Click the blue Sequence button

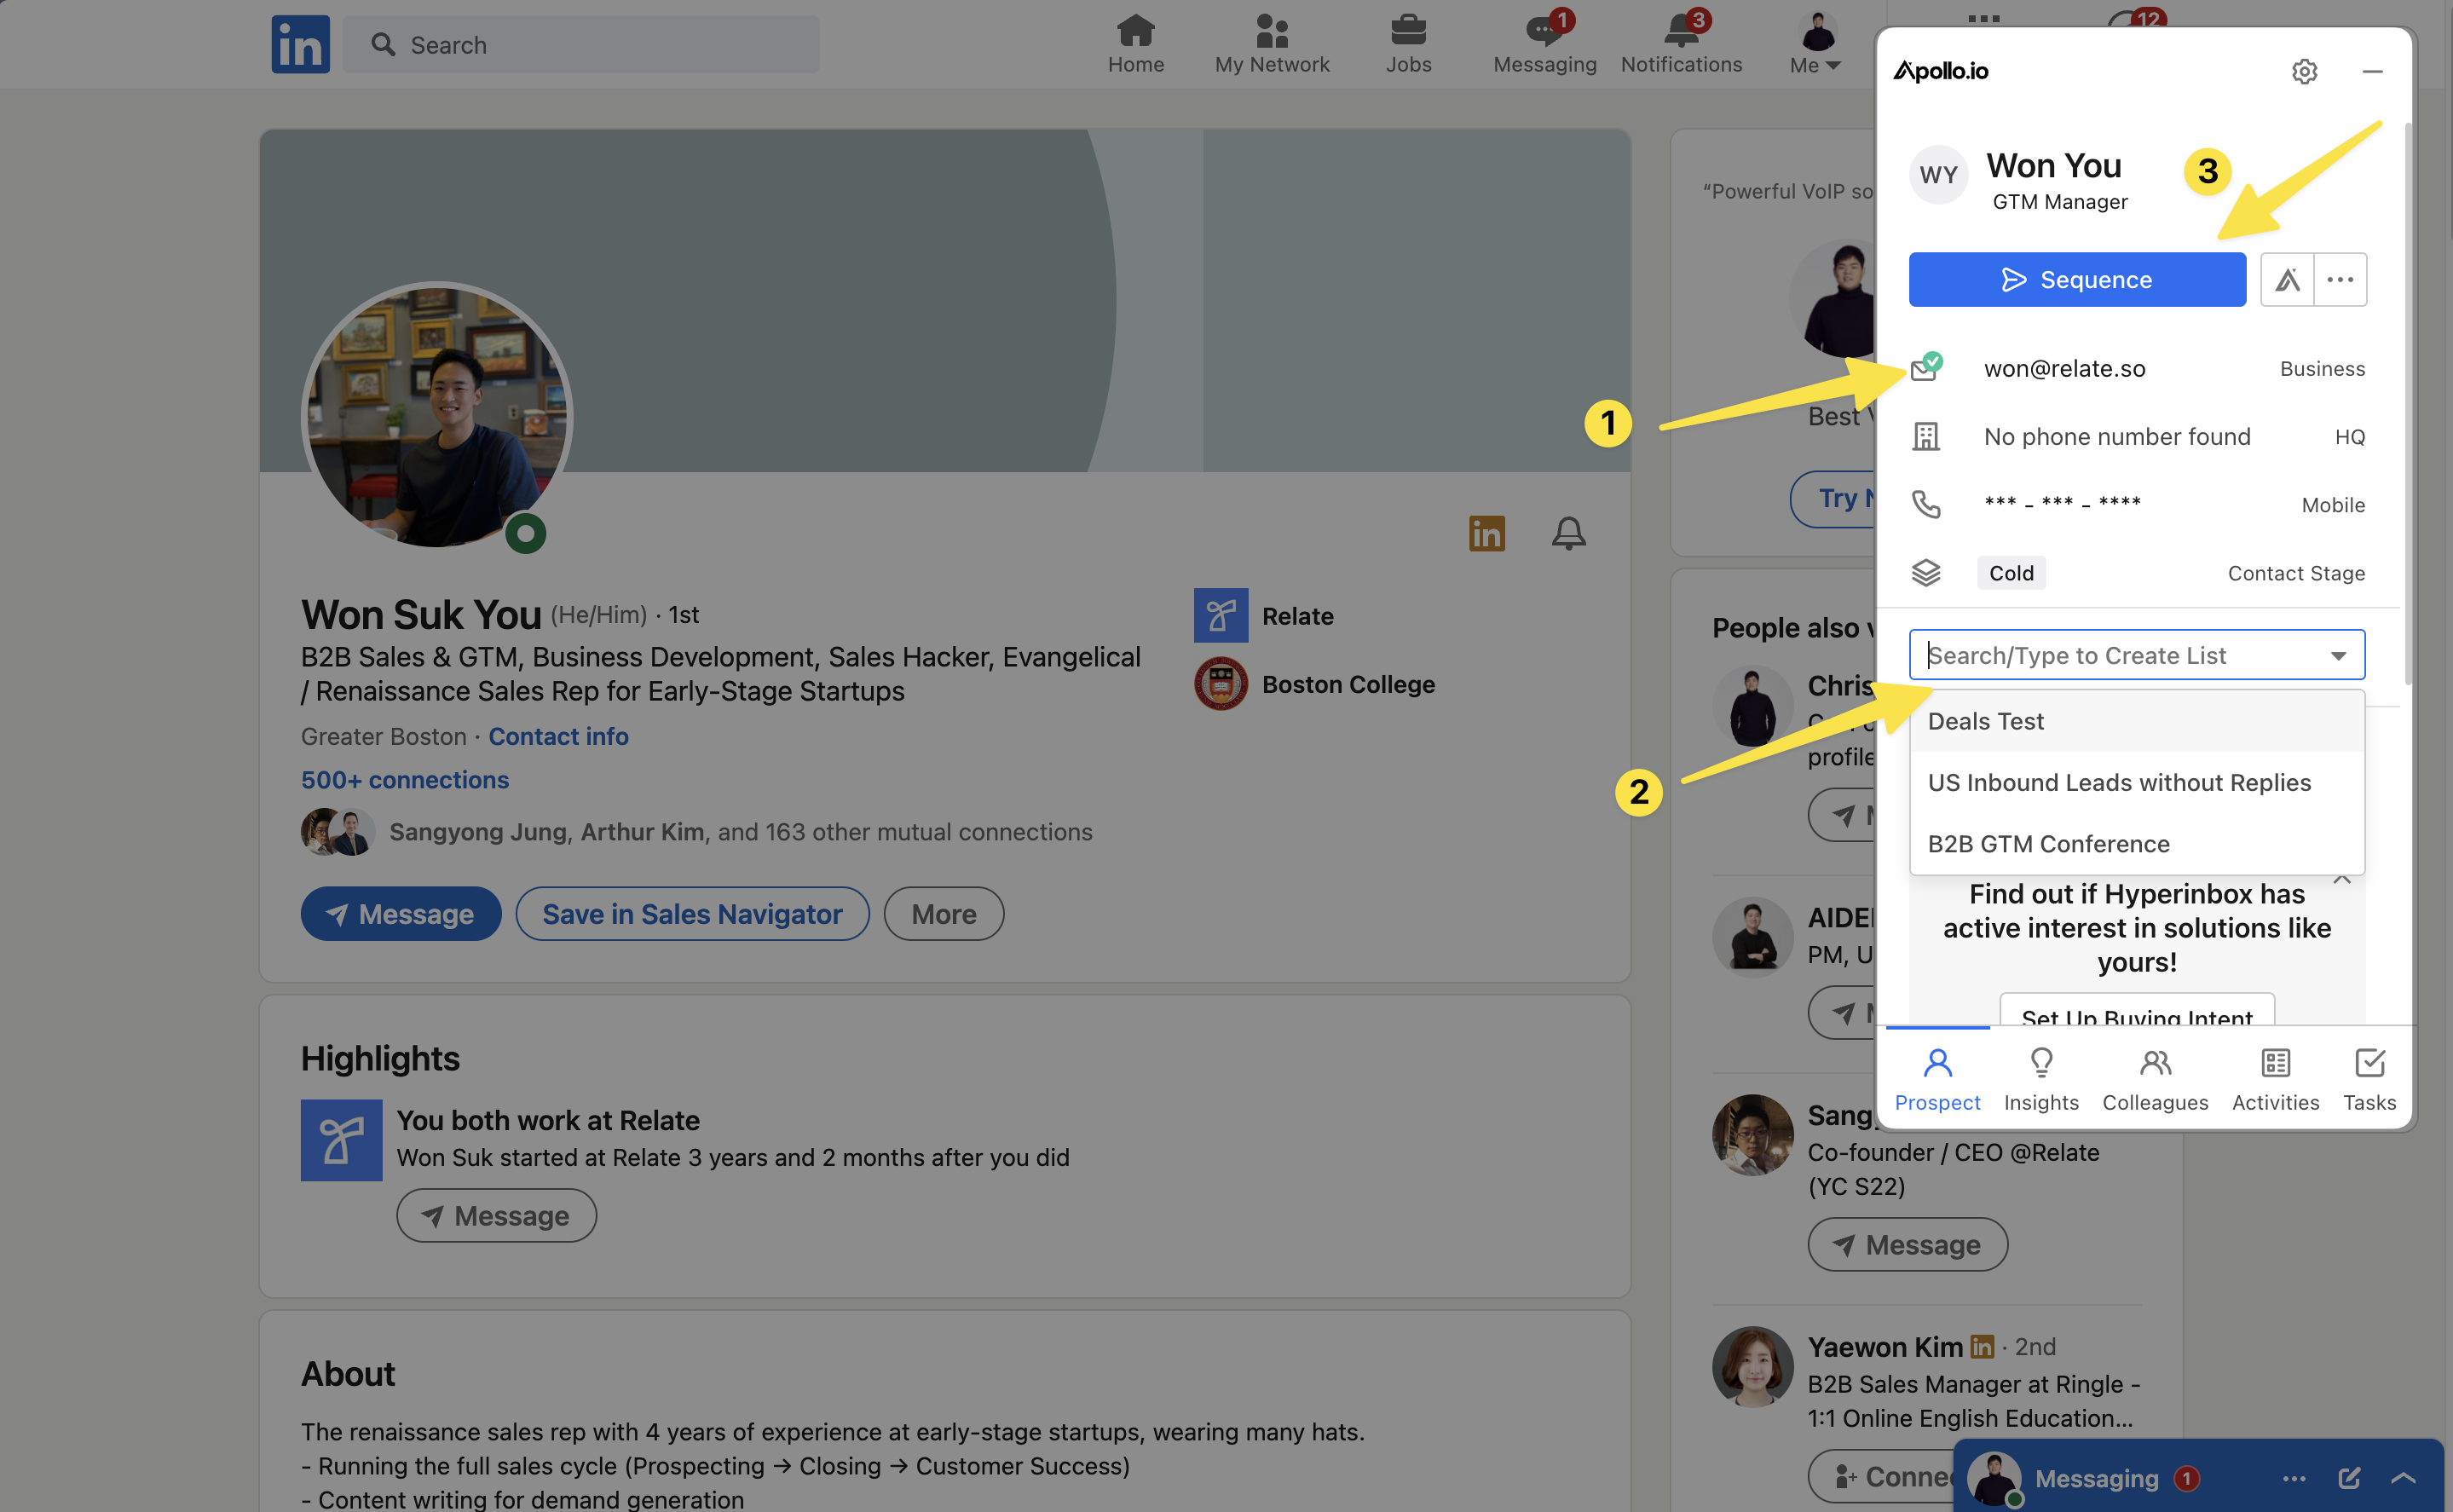pyautogui.click(x=2076, y=279)
